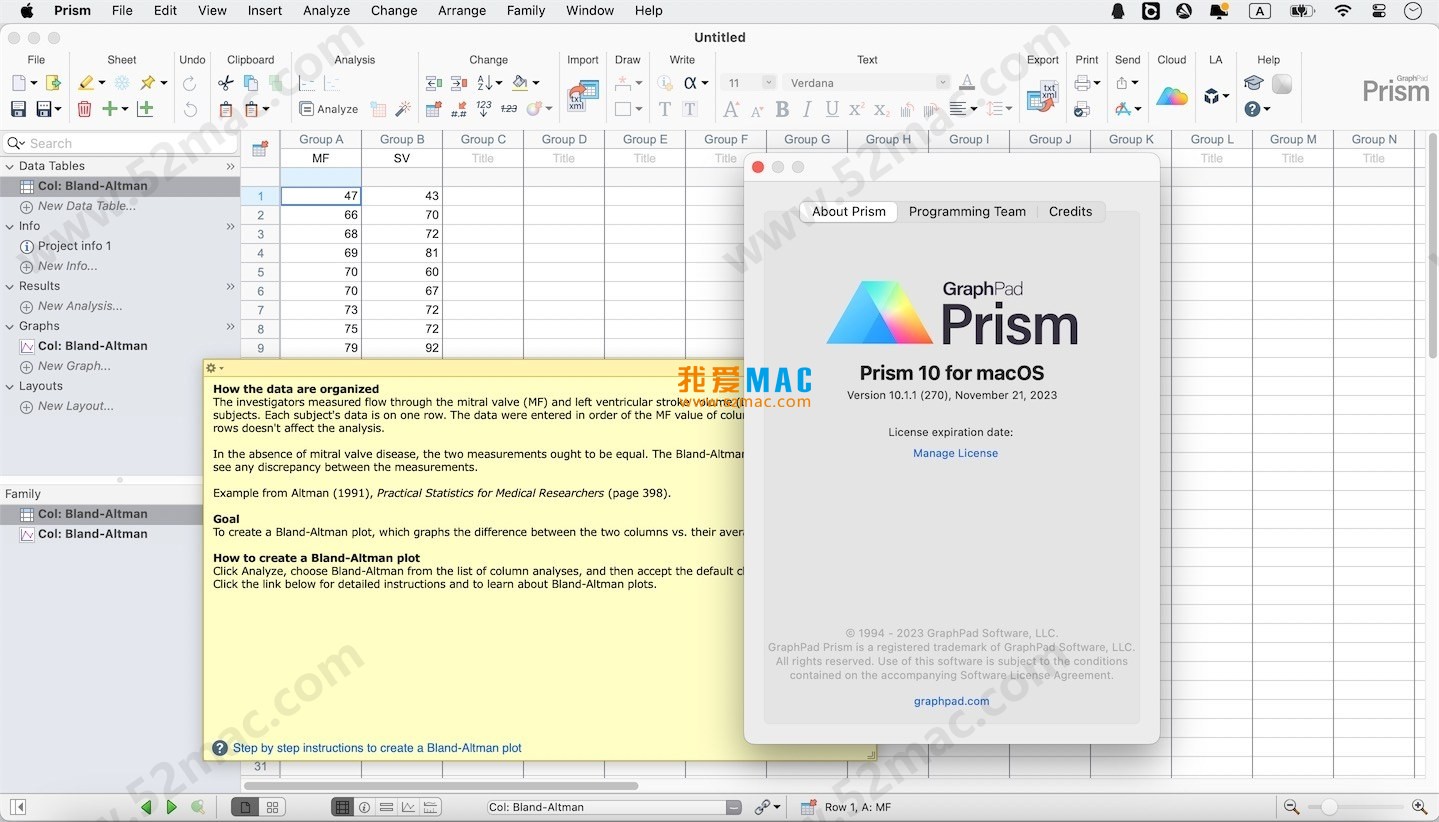Click the previous sheet green arrow
The height and width of the screenshot is (822, 1439).
(x=147, y=807)
